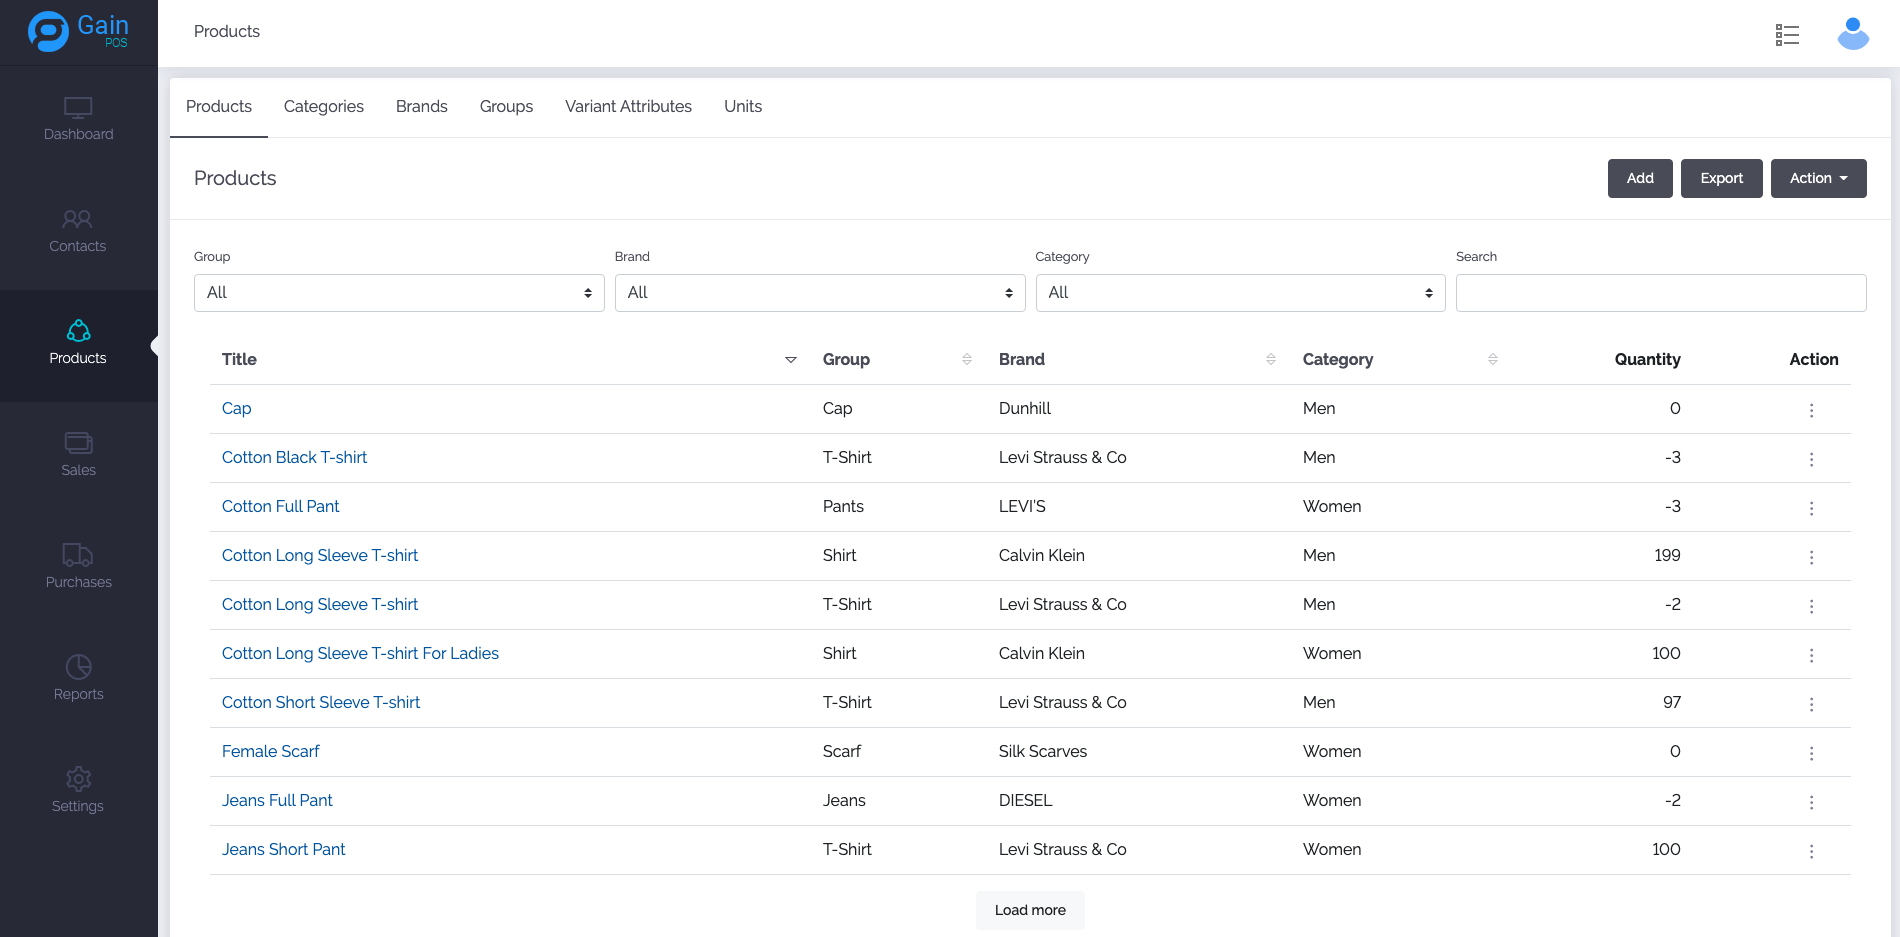Switch to the Categories tab
This screenshot has height=937, width=1900.
coord(323,107)
